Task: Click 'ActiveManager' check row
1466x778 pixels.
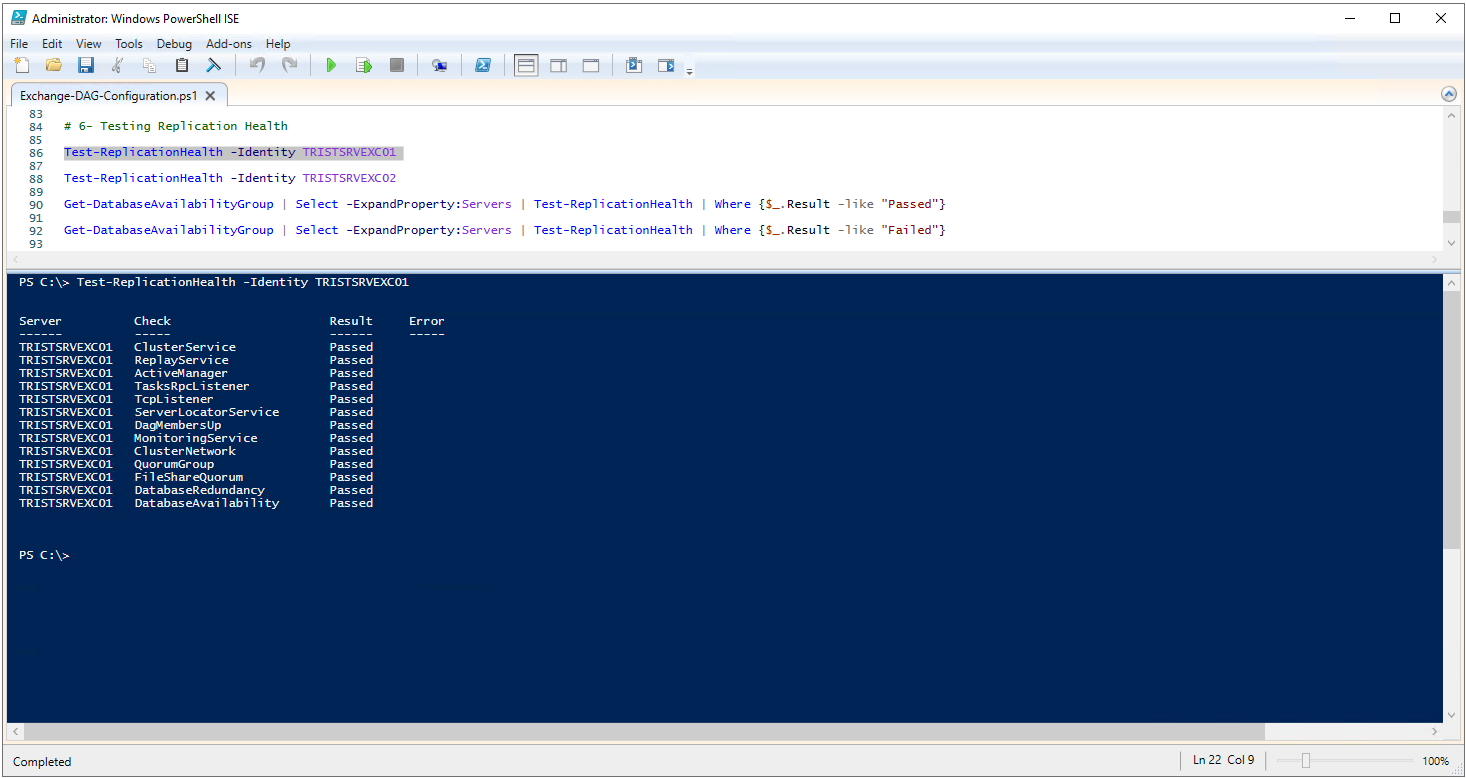Action: (196, 373)
